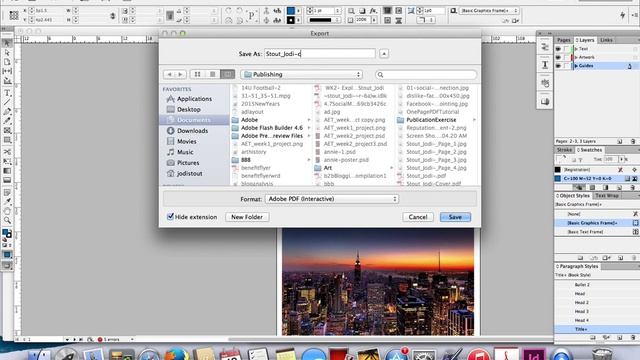Open InDesign from the Dock
640x360 pixels.
point(534,354)
